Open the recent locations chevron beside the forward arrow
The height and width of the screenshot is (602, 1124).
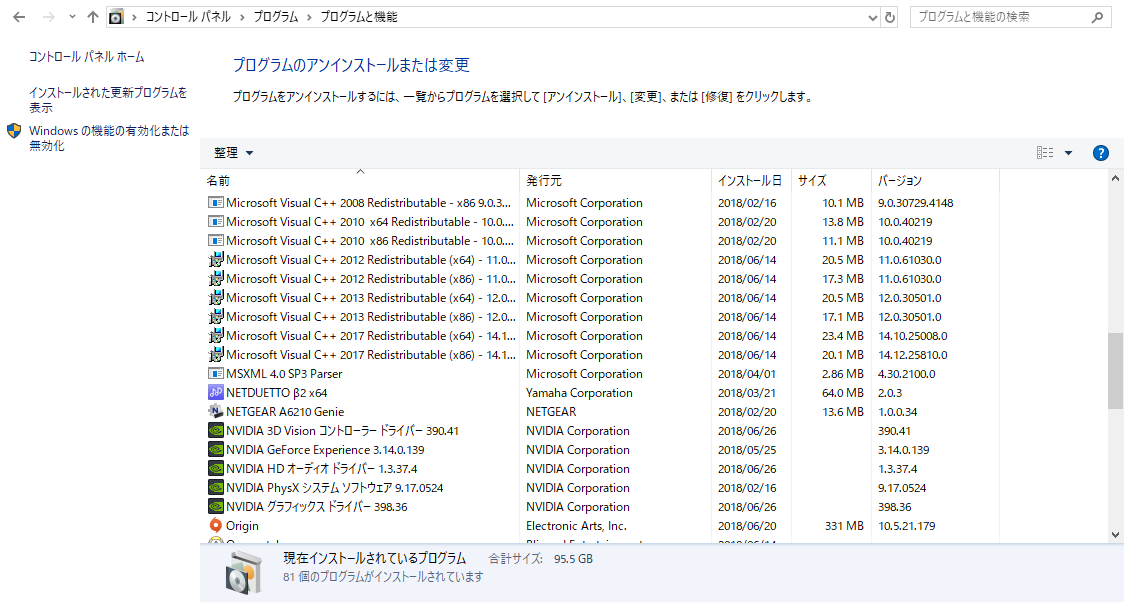72,17
